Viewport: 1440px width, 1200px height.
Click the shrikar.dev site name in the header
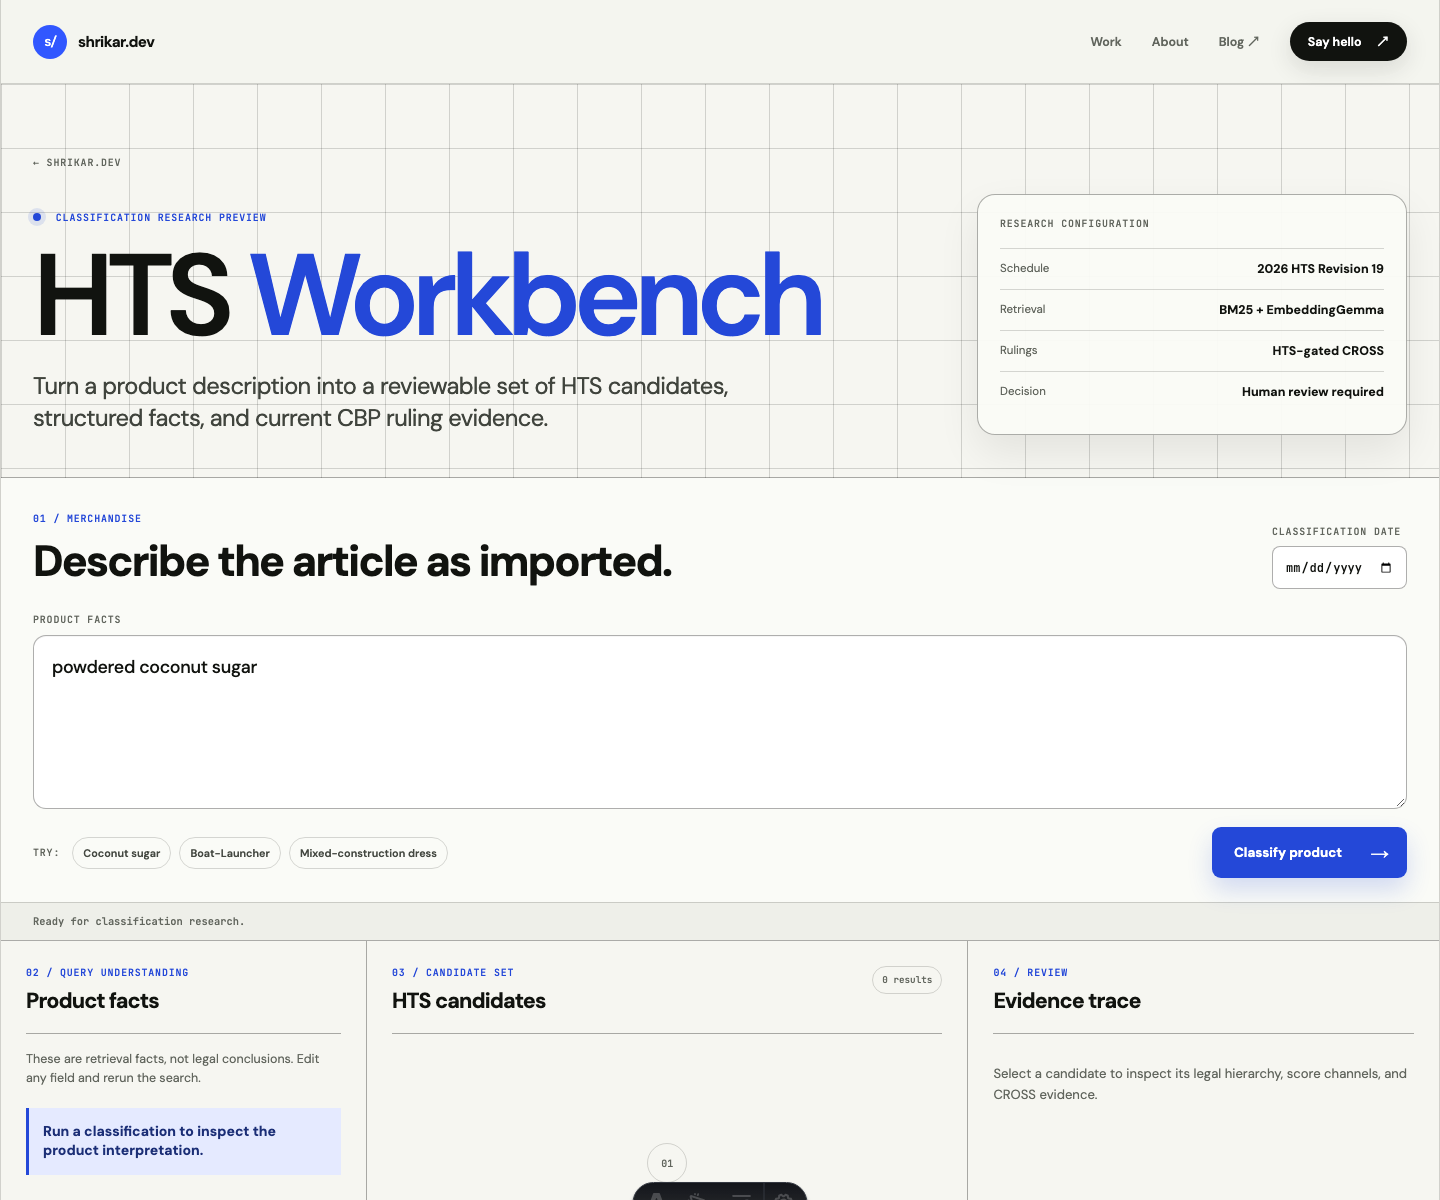(x=116, y=42)
